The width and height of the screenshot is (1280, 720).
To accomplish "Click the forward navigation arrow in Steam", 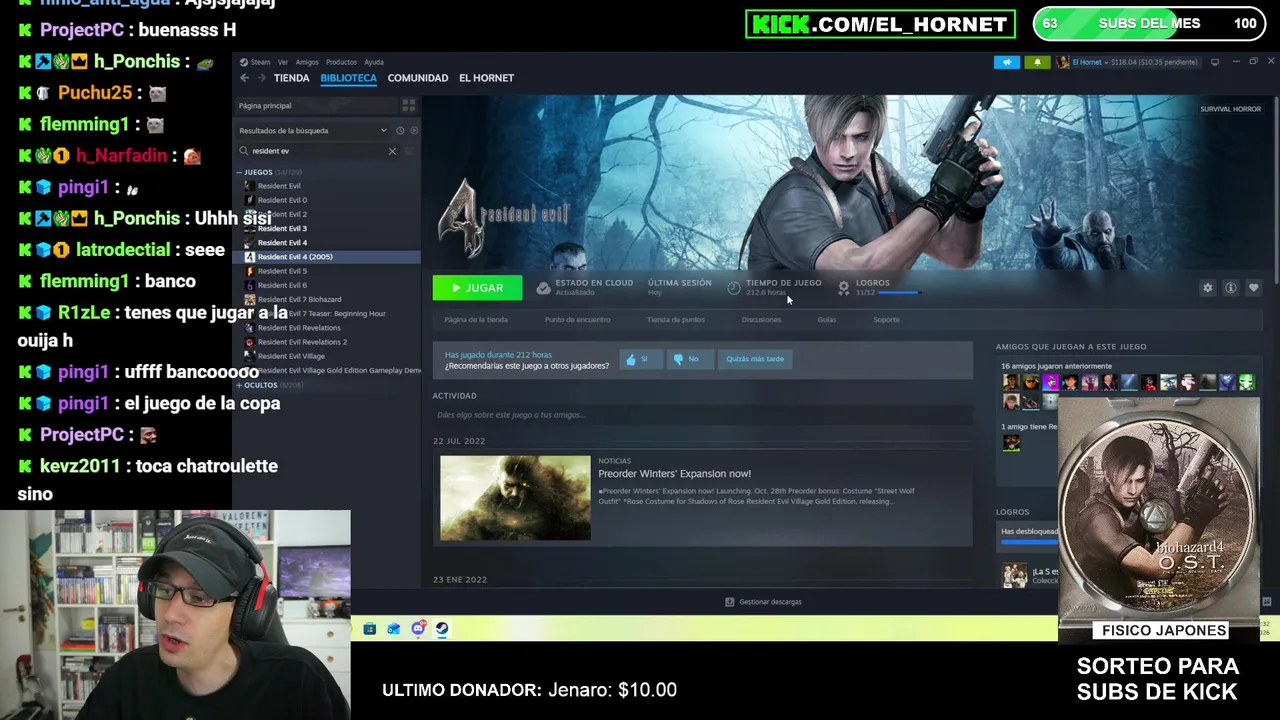I will 260,78.
